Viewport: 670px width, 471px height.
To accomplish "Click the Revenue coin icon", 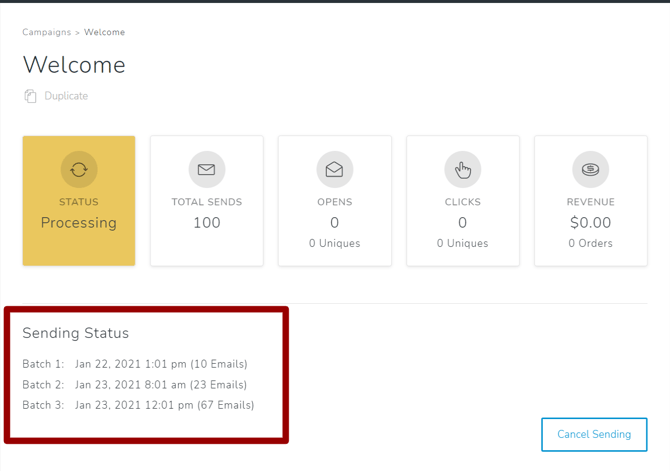I will coord(591,170).
